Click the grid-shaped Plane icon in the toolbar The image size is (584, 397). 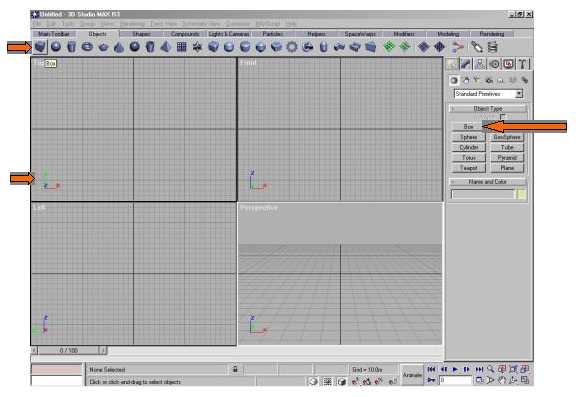point(181,47)
